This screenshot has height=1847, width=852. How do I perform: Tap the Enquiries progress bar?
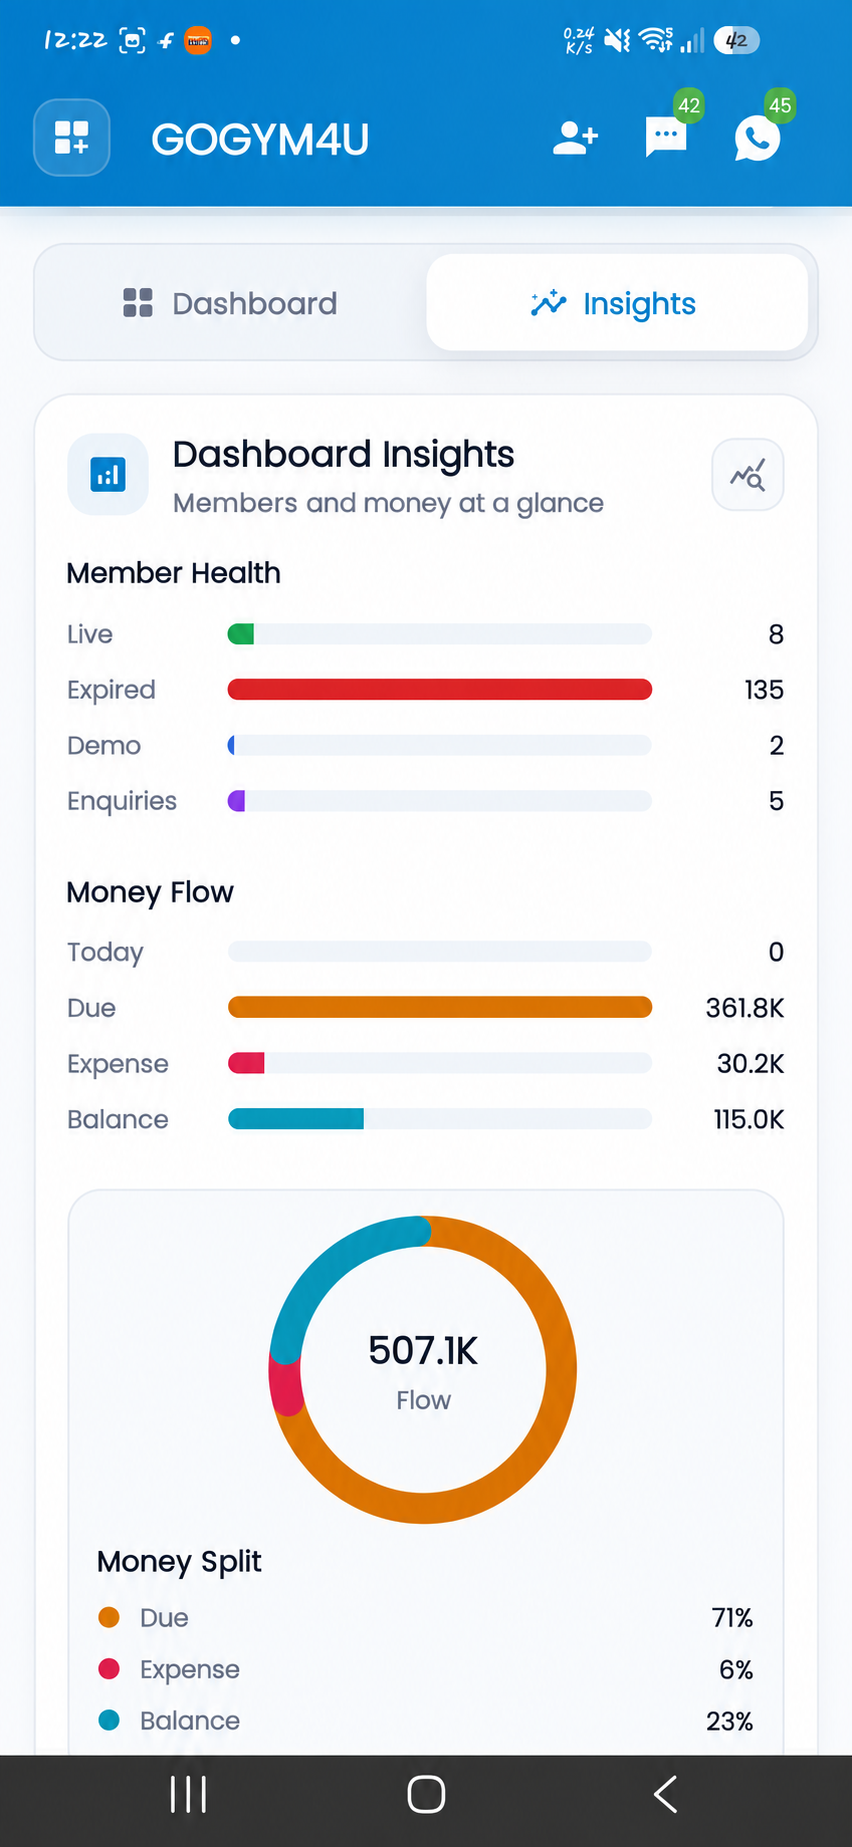coord(440,801)
